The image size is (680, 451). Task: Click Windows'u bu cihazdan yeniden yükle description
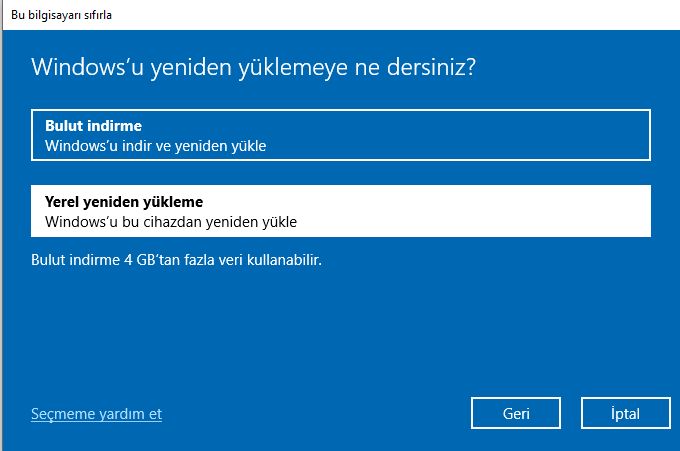coord(171,222)
